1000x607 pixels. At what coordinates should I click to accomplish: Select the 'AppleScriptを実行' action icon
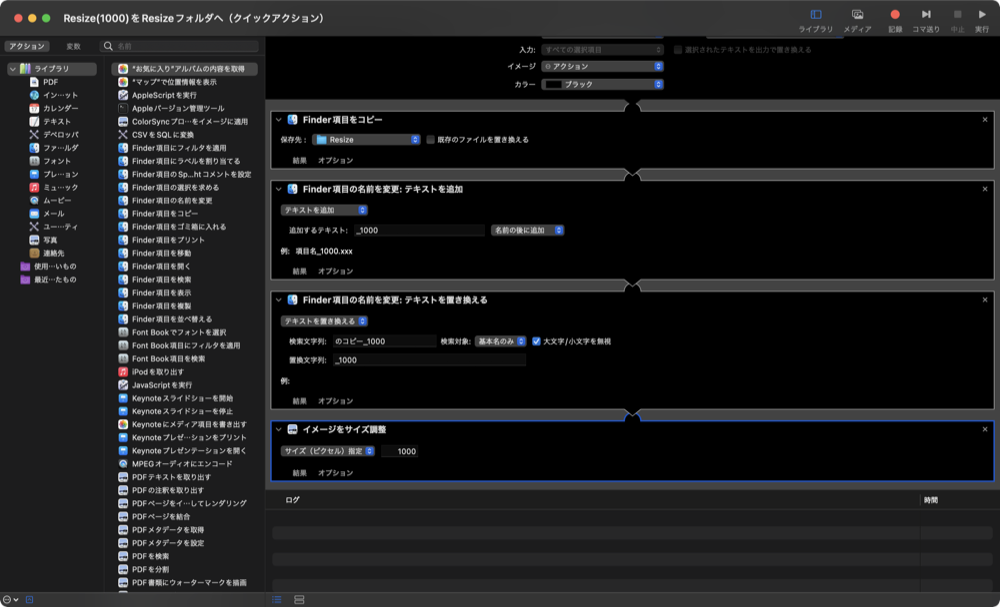pyautogui.click(x=123, y=95)
